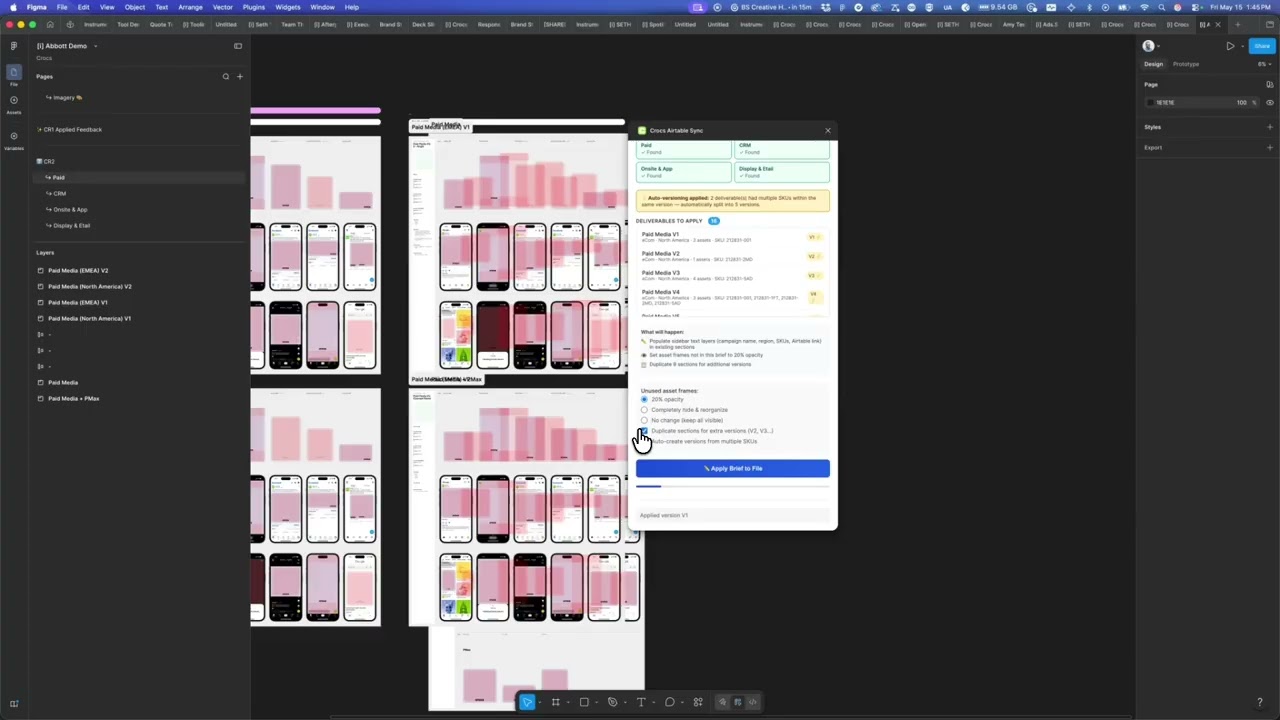Select the Rectangle shape tool
This screenshot has height=720, width=1280.
click(584, 702)
